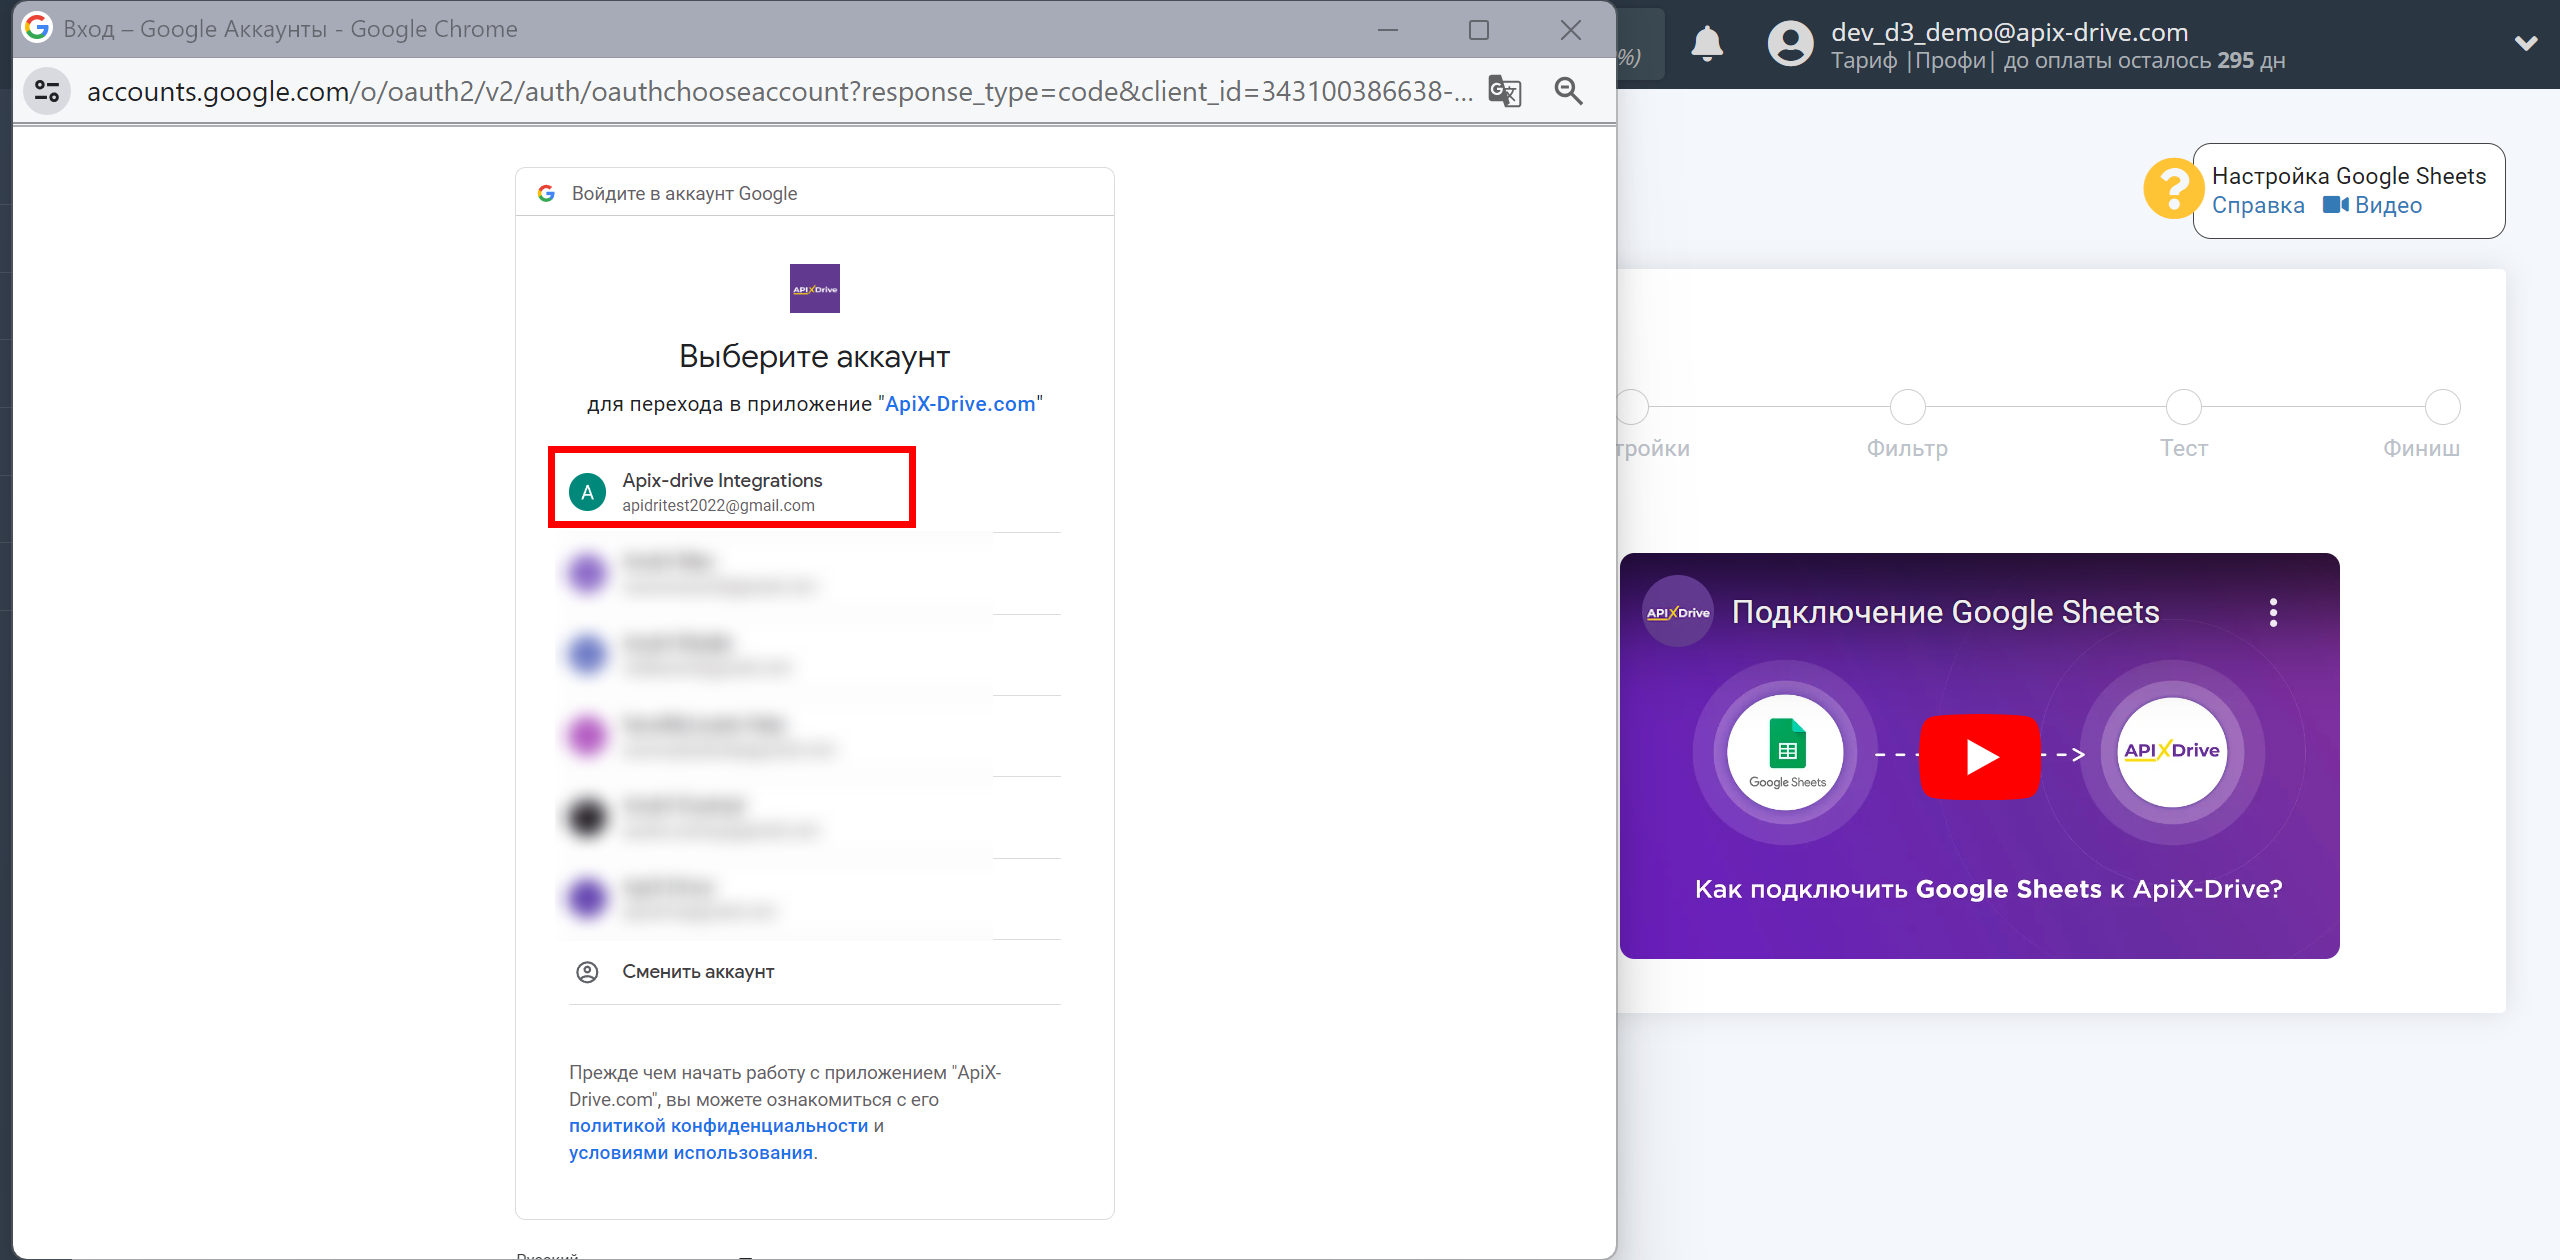2560x1260 pixels.
Task: Play the Google Sheets connection video
Action: pyautogui.click(x=1980, y=757)
